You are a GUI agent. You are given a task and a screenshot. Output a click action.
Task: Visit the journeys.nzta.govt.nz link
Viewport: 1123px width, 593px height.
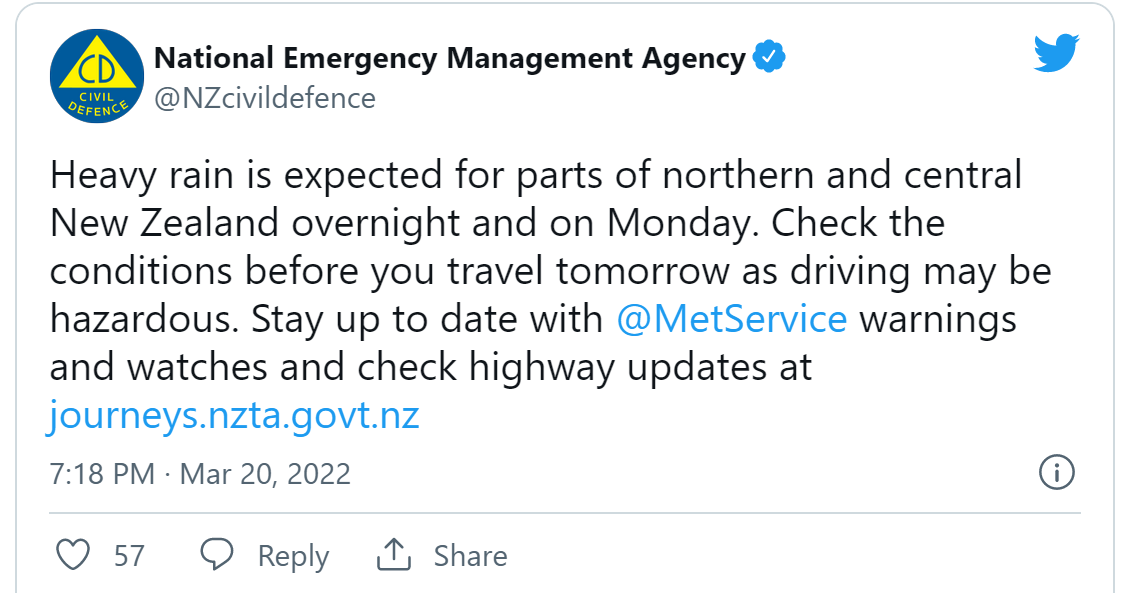coord(233,415)
